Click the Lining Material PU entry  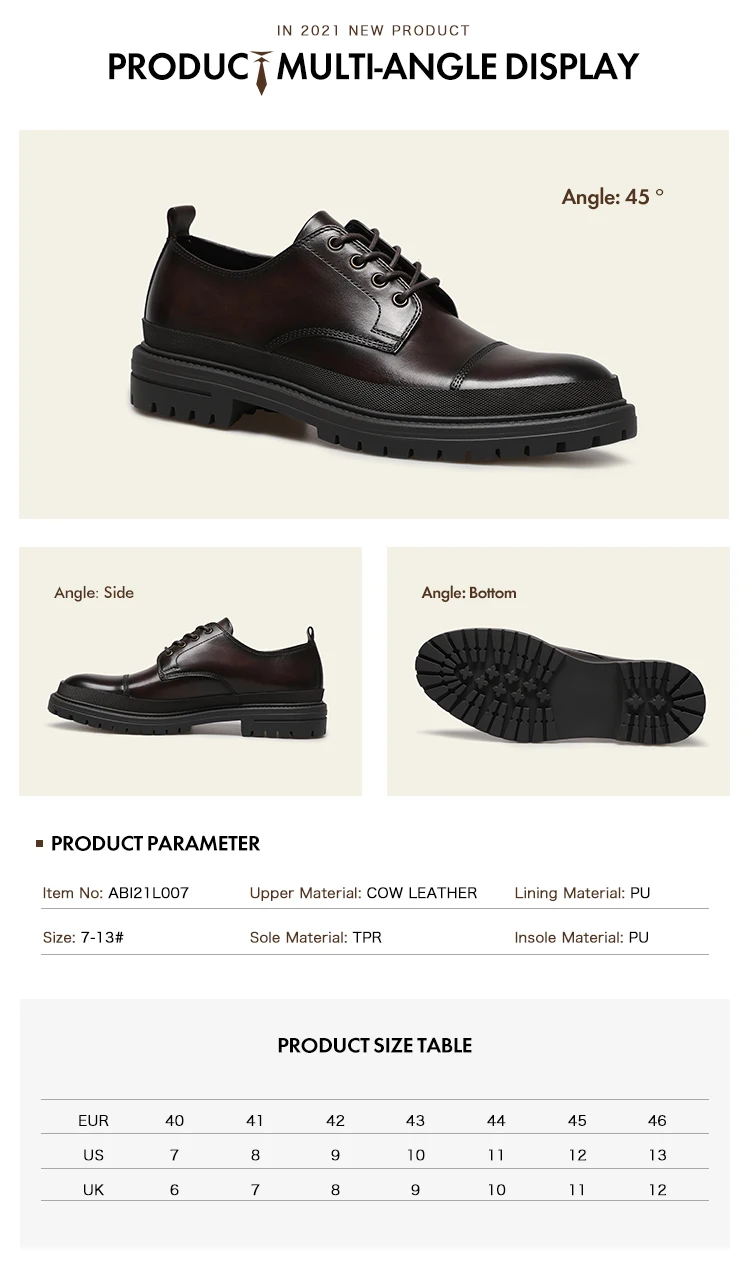(x=582, y=892)
